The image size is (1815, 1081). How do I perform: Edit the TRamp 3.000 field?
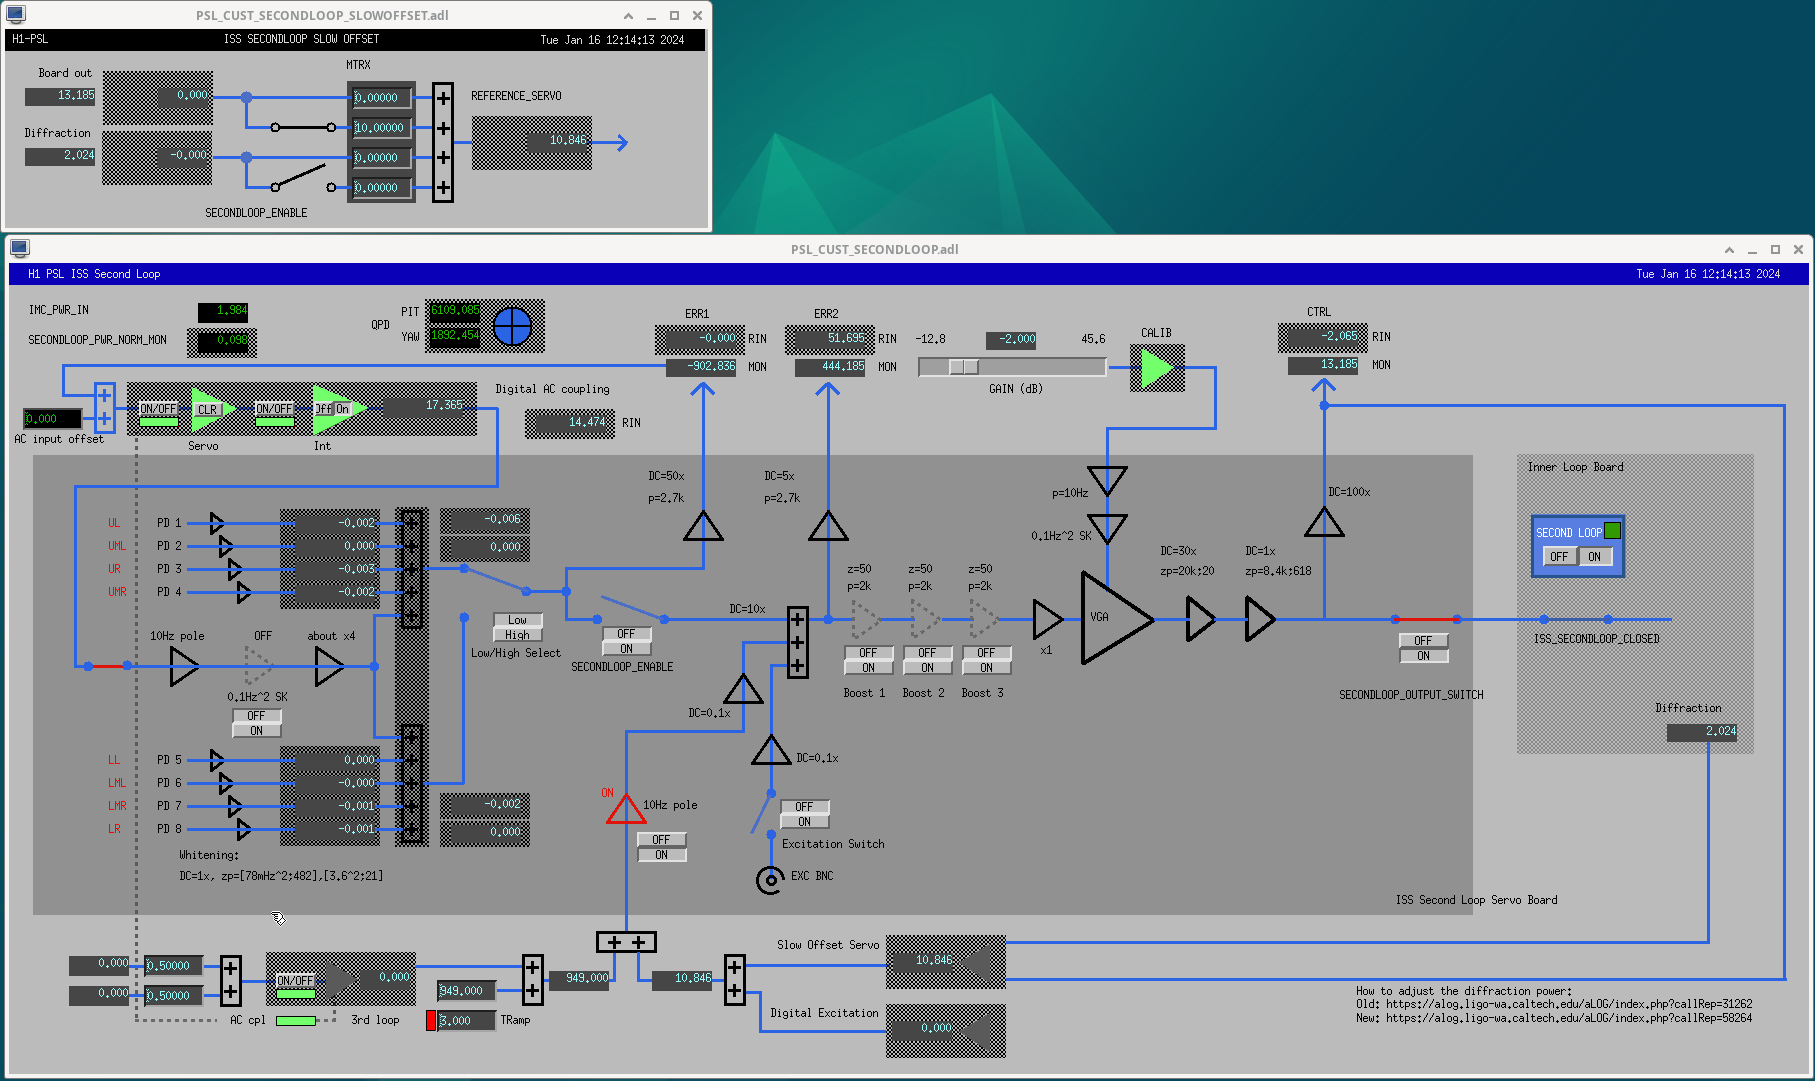pos(466,1021)
